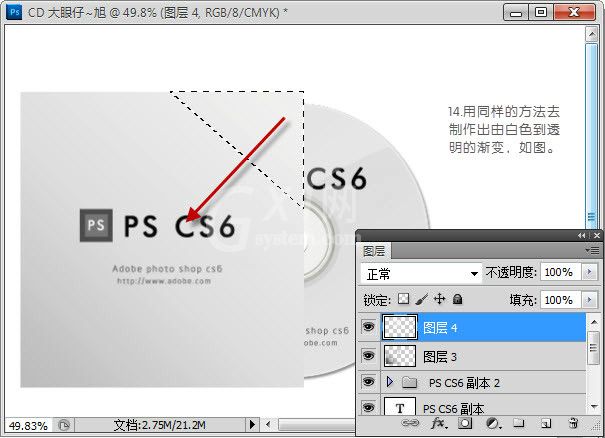Click the layers list scroll down arrow
Screen dimensions: 605x438
594,406
